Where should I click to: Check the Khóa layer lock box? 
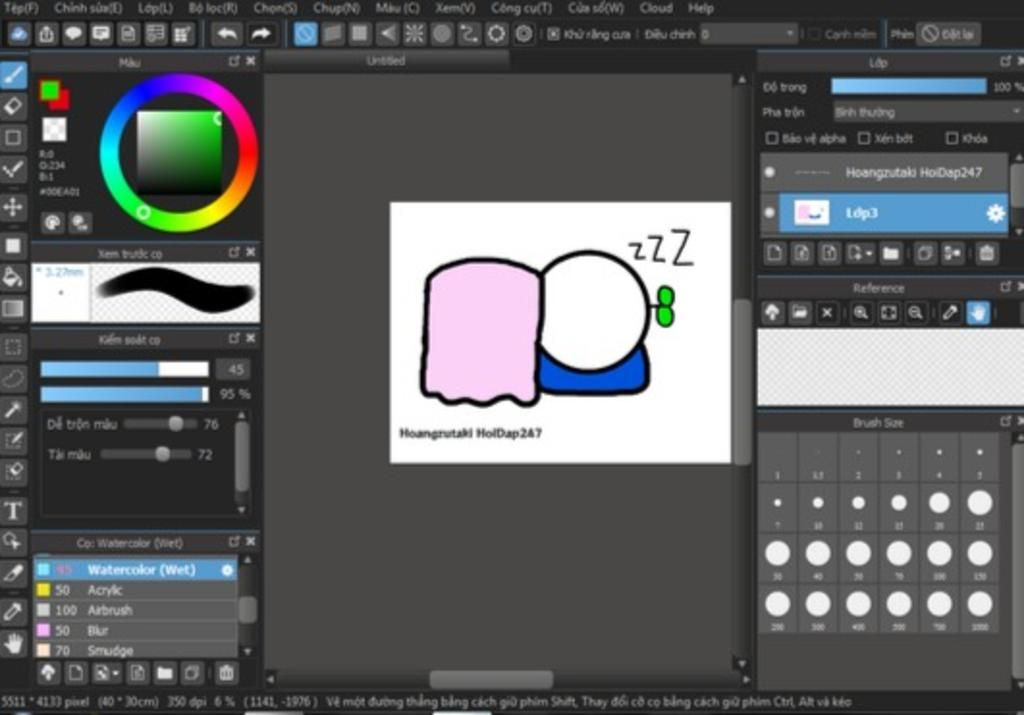[952, 138]
